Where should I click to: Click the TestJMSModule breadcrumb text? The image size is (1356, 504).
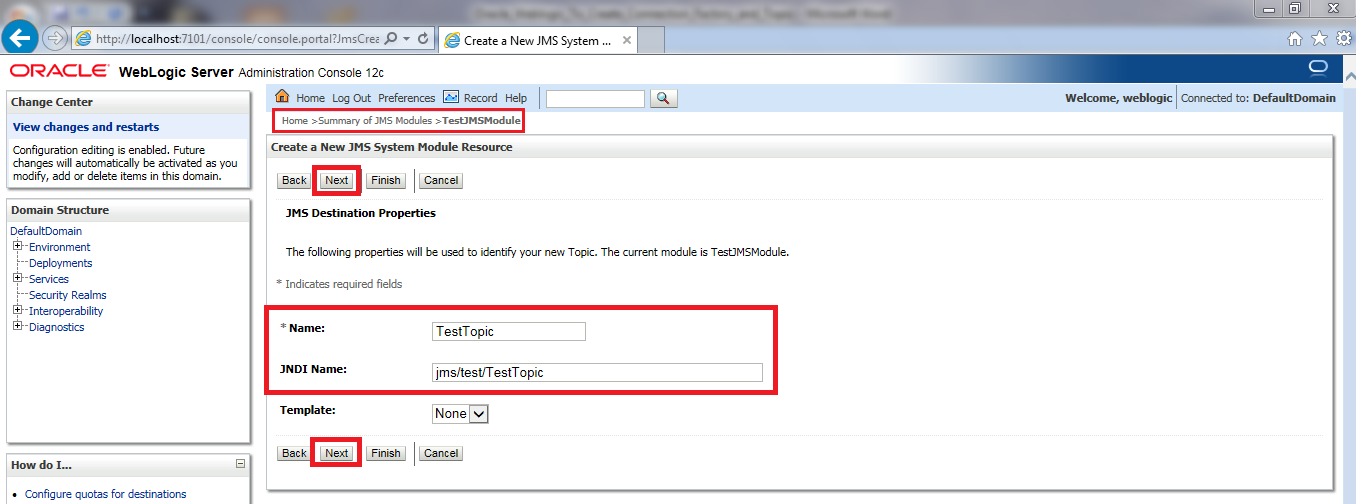point(482,120)
